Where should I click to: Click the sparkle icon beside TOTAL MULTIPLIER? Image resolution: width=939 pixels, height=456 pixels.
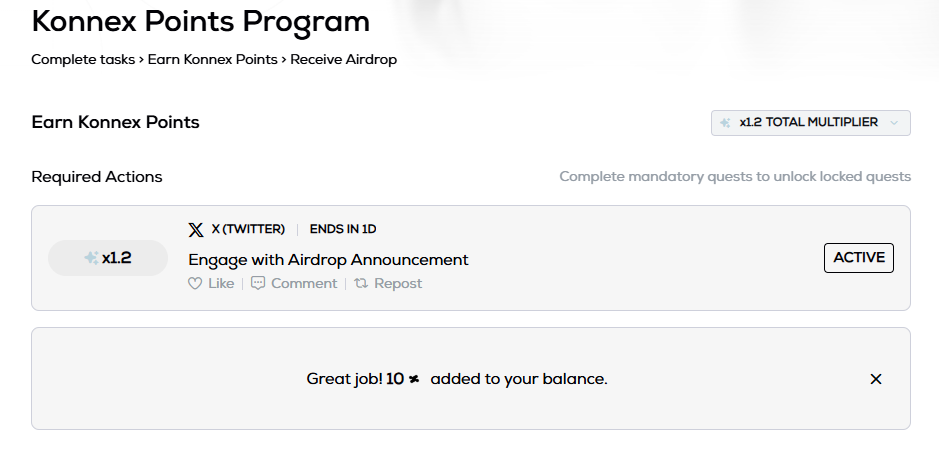(726, 123)
